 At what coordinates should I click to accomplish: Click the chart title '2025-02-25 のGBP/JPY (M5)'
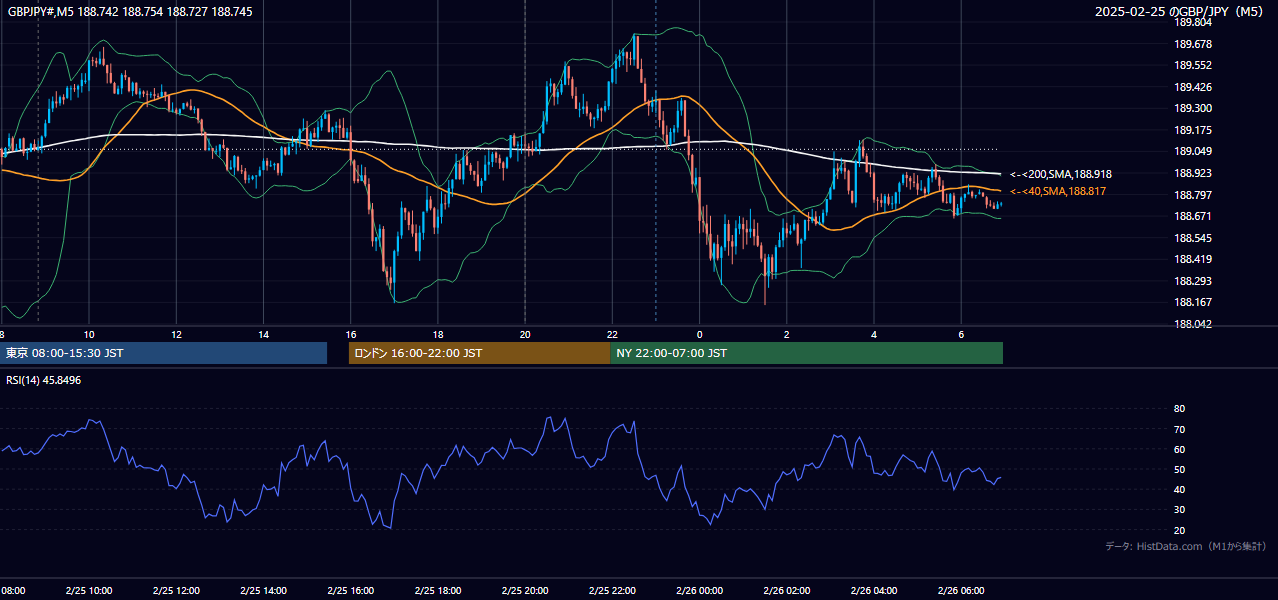1180,12
